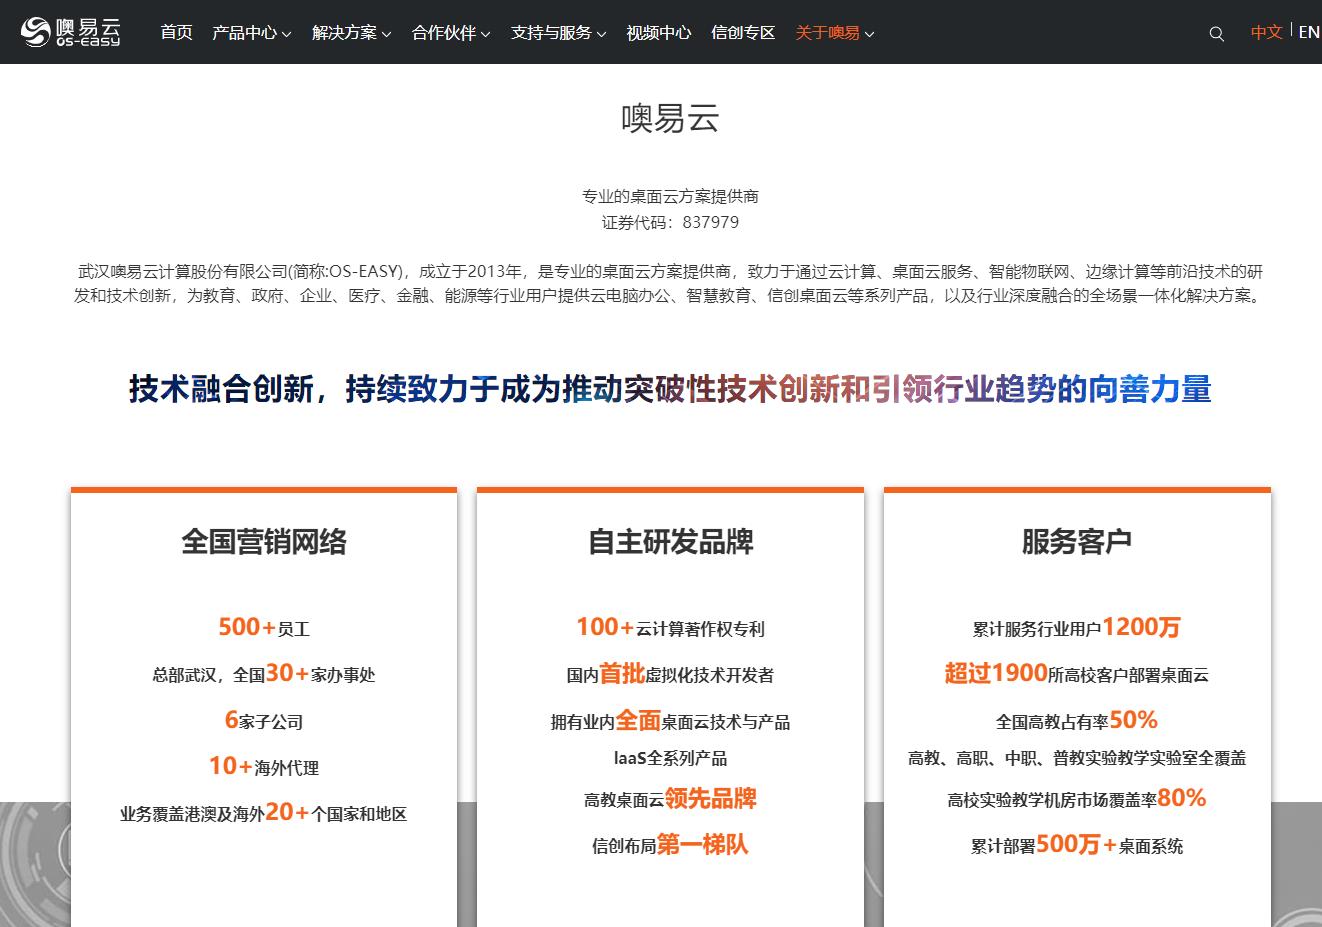Select the 关于噢易 menu item
This screenshot has width=1322, height=927.
click(x=827, y=32)
